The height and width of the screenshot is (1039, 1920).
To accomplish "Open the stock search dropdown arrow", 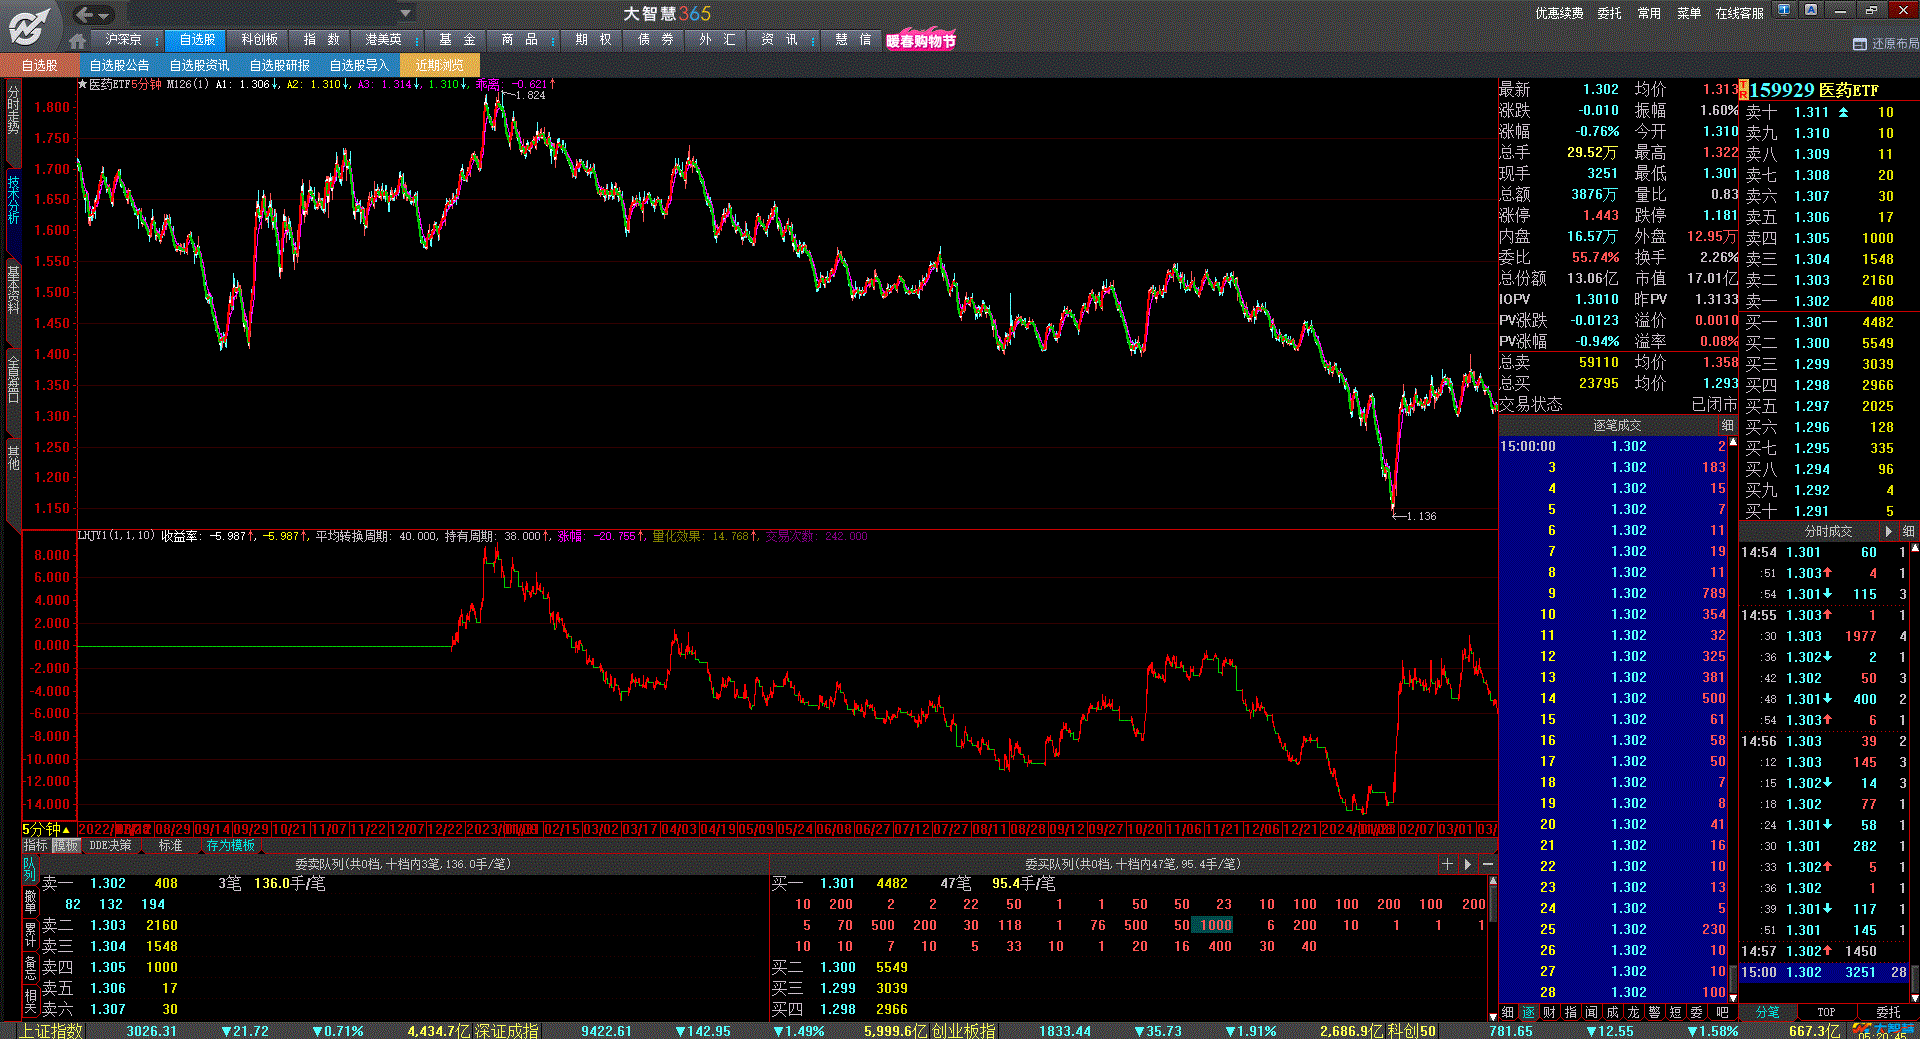I will point(405,14).
